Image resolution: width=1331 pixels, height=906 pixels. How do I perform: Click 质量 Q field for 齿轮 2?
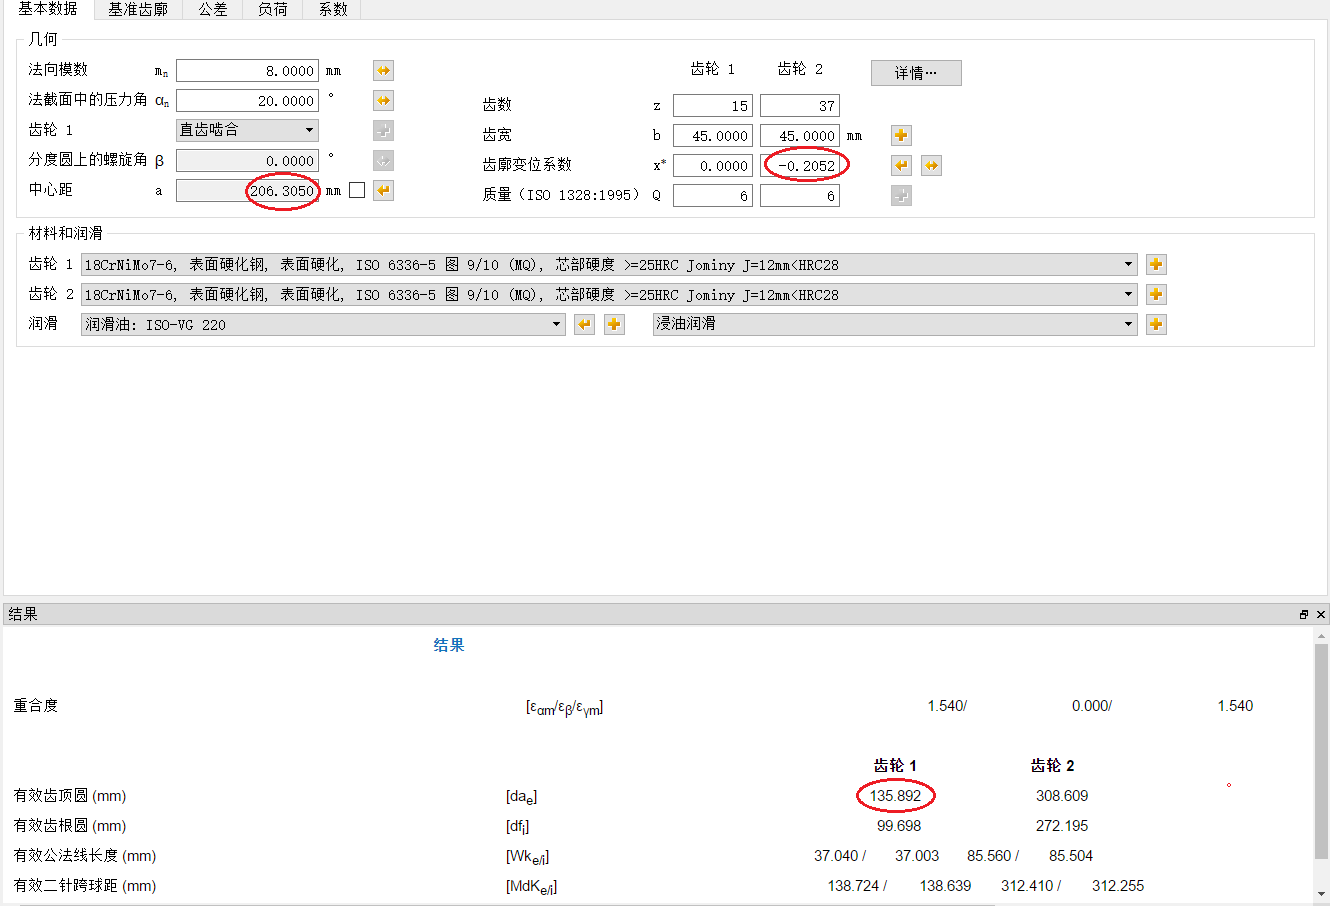(800, 196)
